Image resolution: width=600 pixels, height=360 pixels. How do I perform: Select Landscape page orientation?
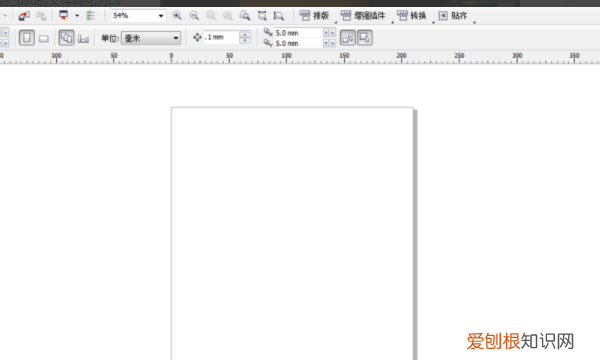point(44,38)
